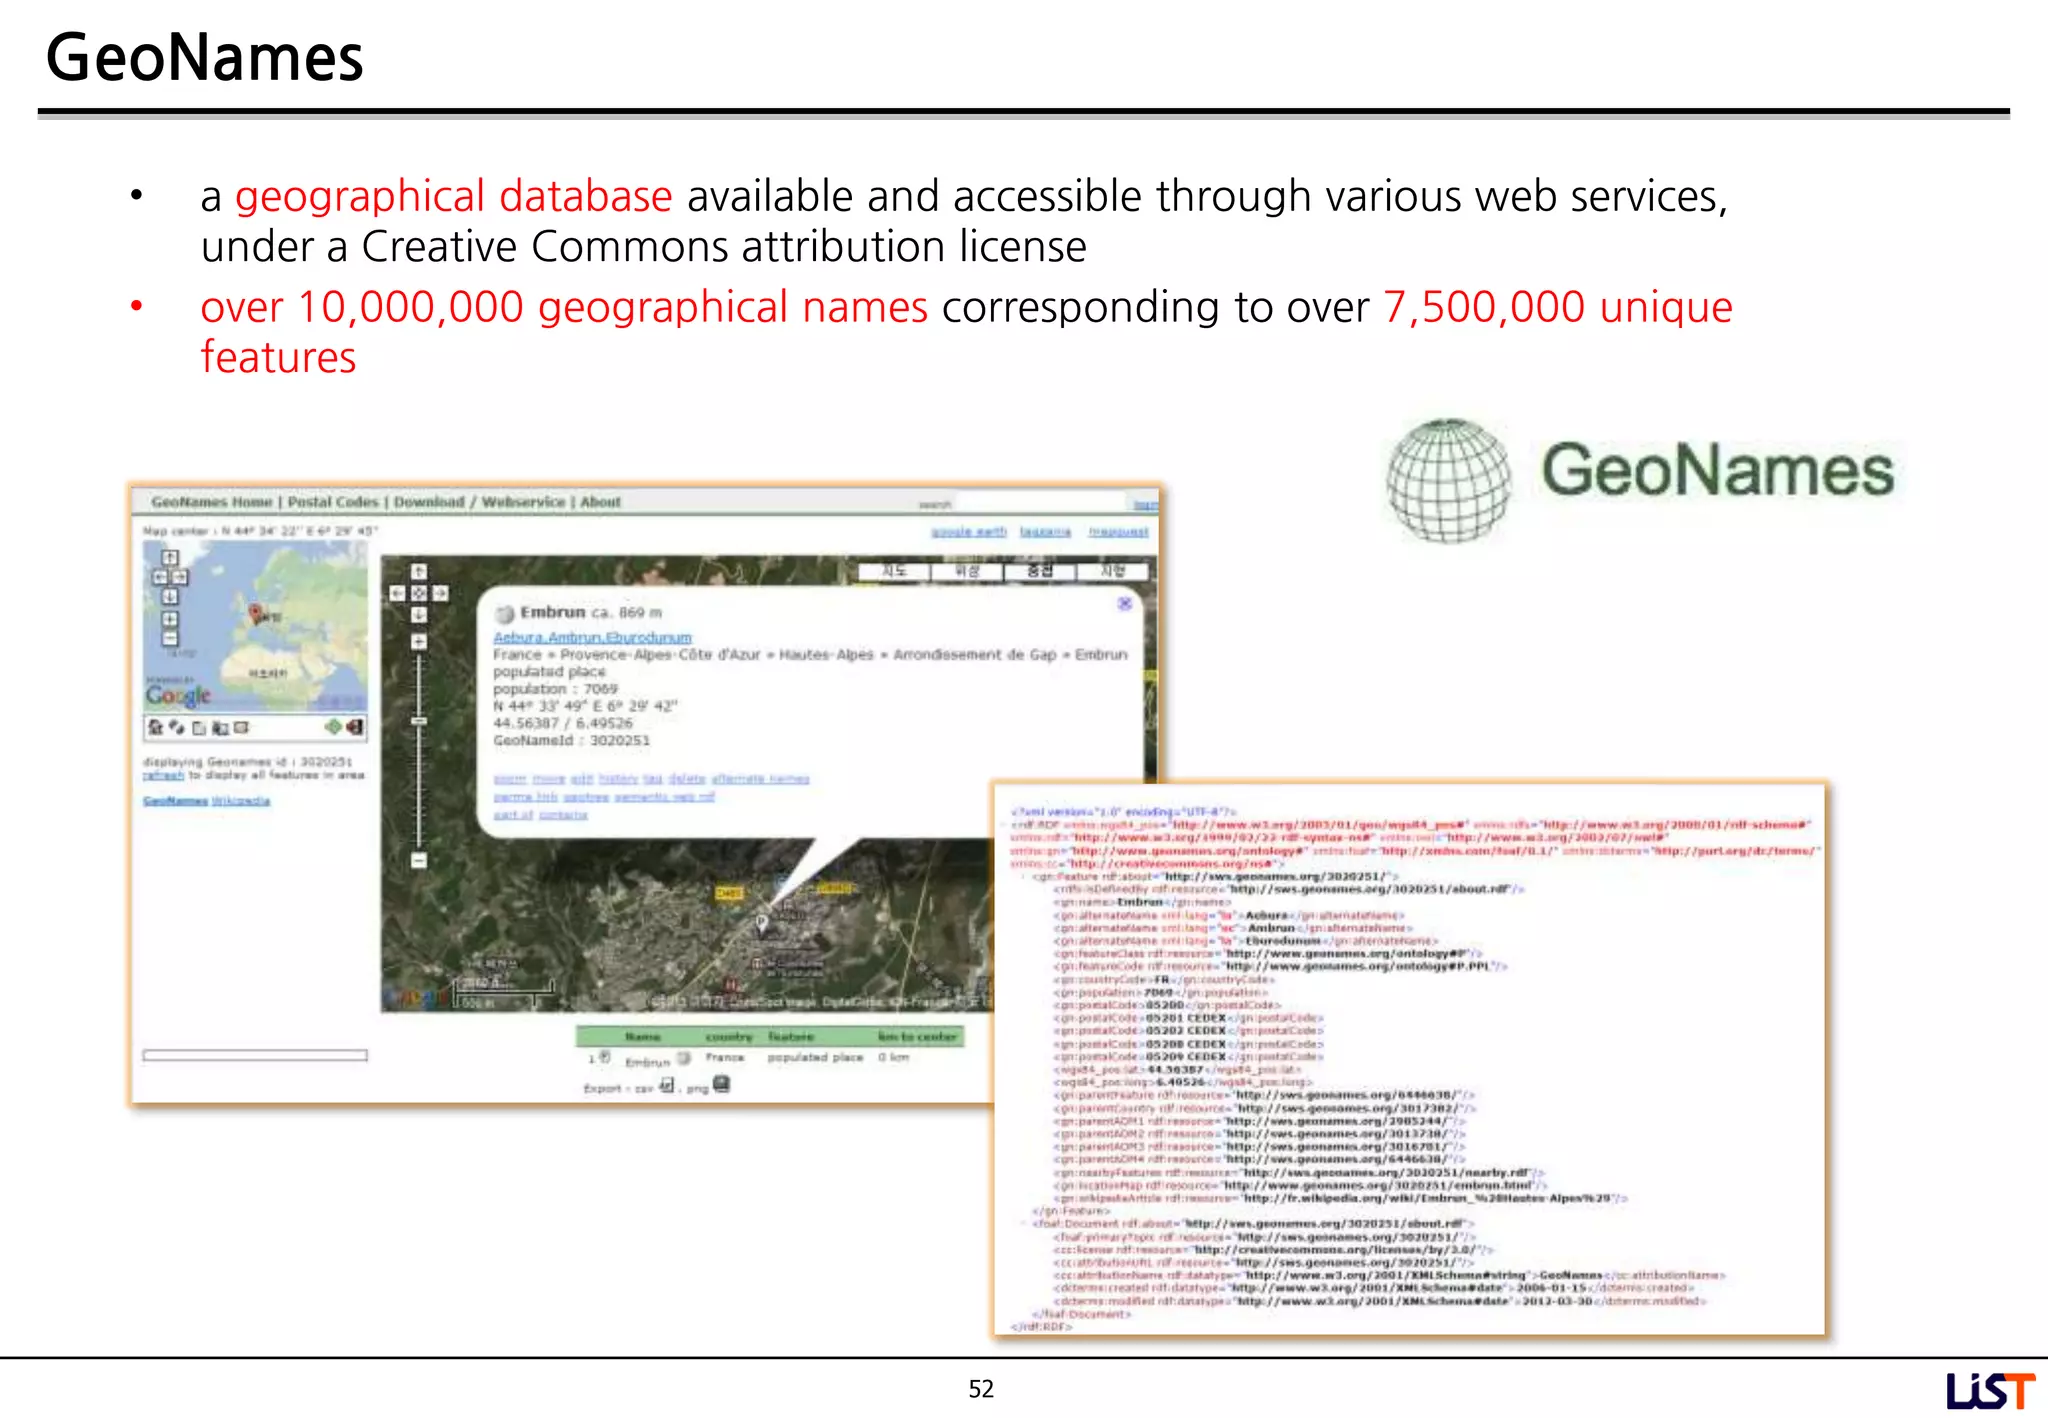Viewport: 2048px width, 1418px height.
Task: Zoom in on the small overview map
Action: click(x=170, y=619)
